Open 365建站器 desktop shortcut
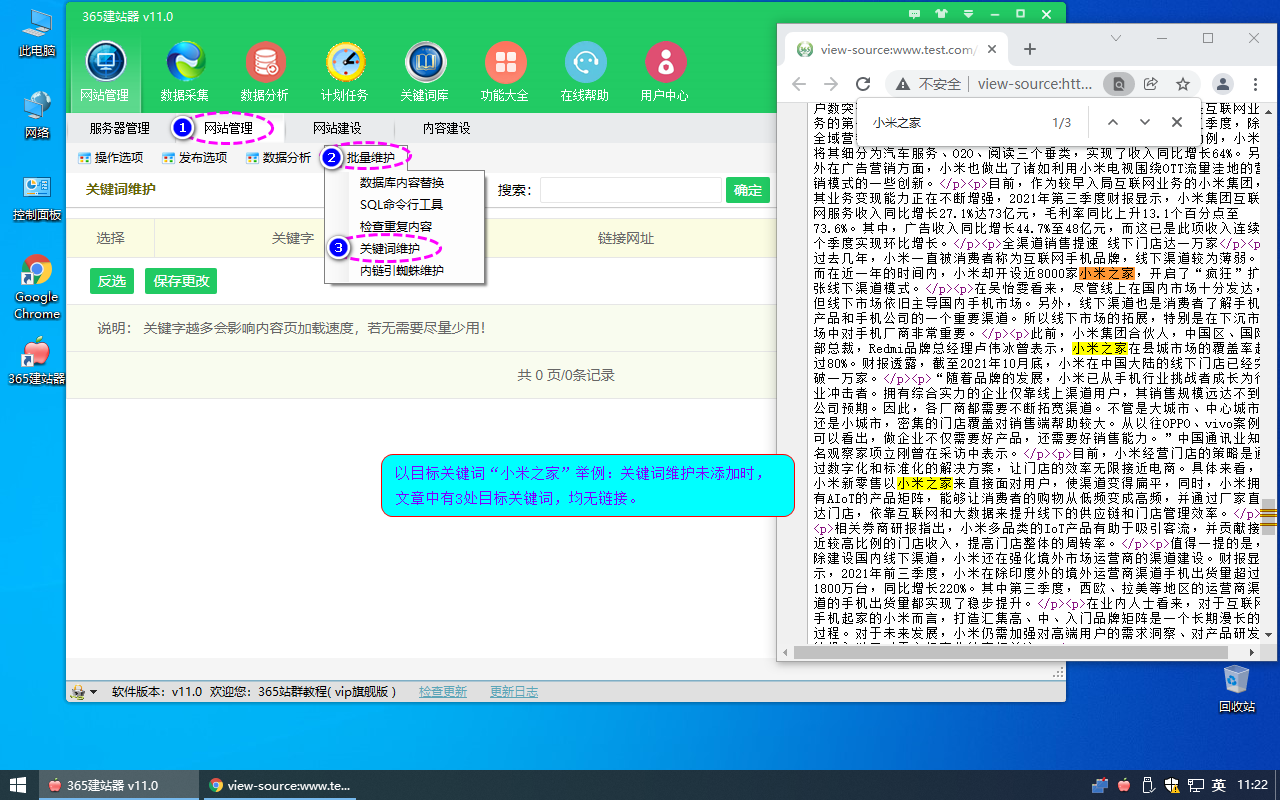1280x800 pixels. click(x=37, y=361)
